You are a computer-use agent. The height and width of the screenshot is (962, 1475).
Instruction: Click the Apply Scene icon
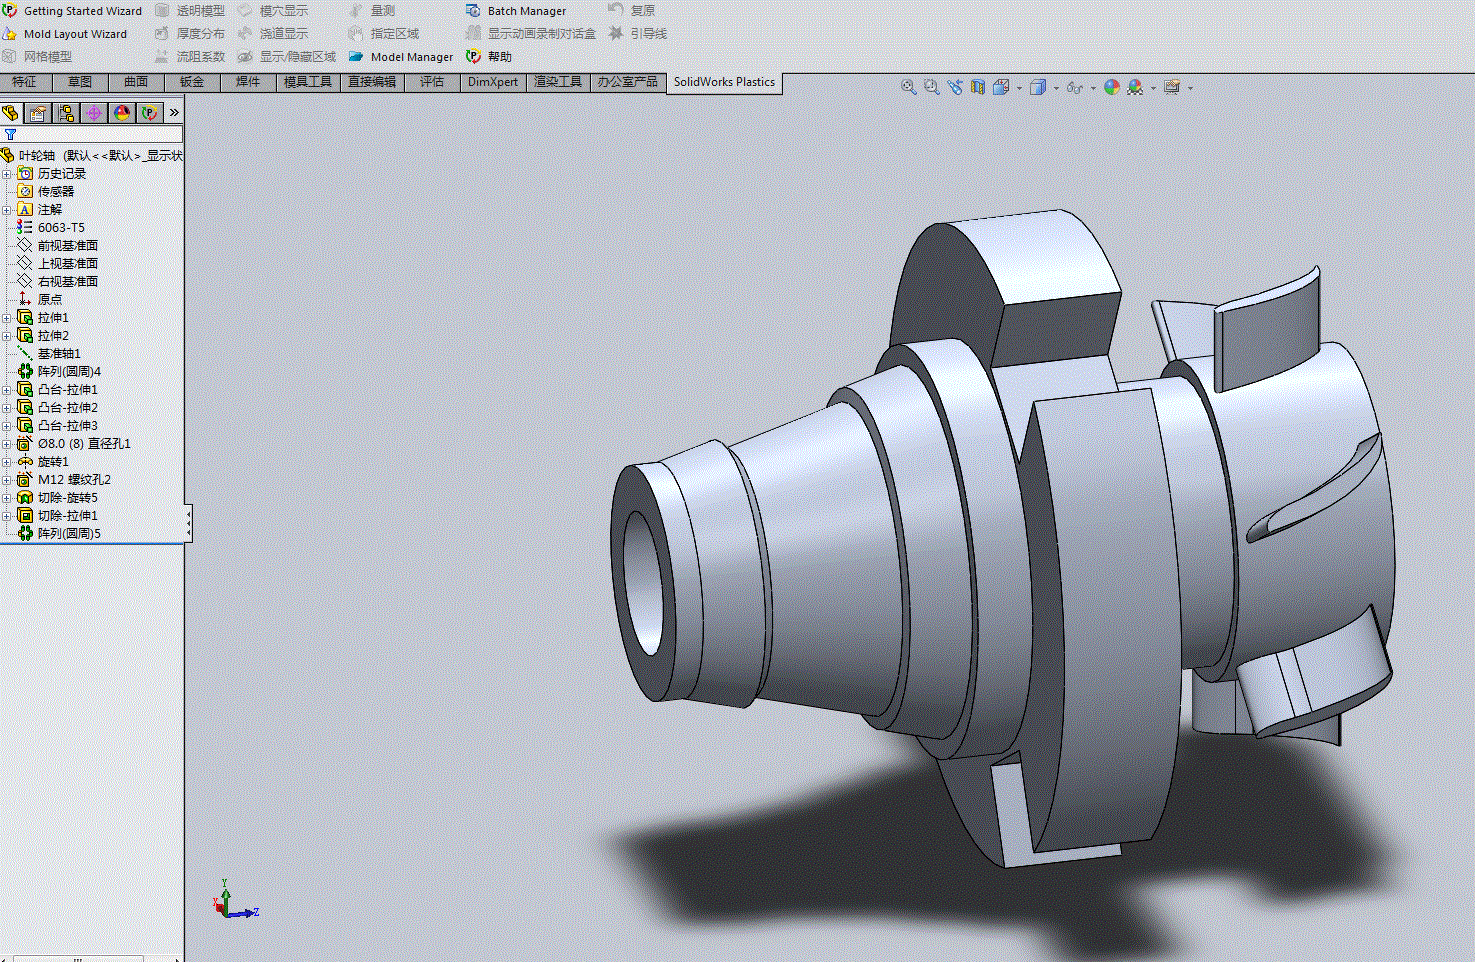tap(1135, 87)
